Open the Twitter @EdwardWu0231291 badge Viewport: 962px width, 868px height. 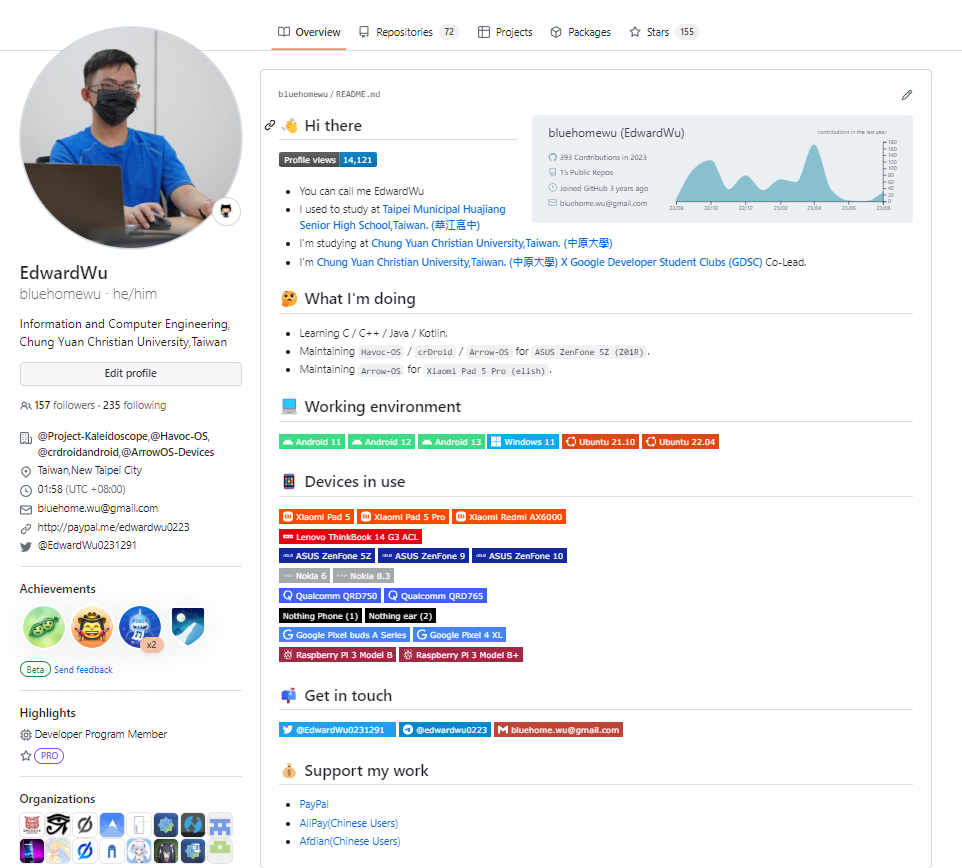click(337, 730)
